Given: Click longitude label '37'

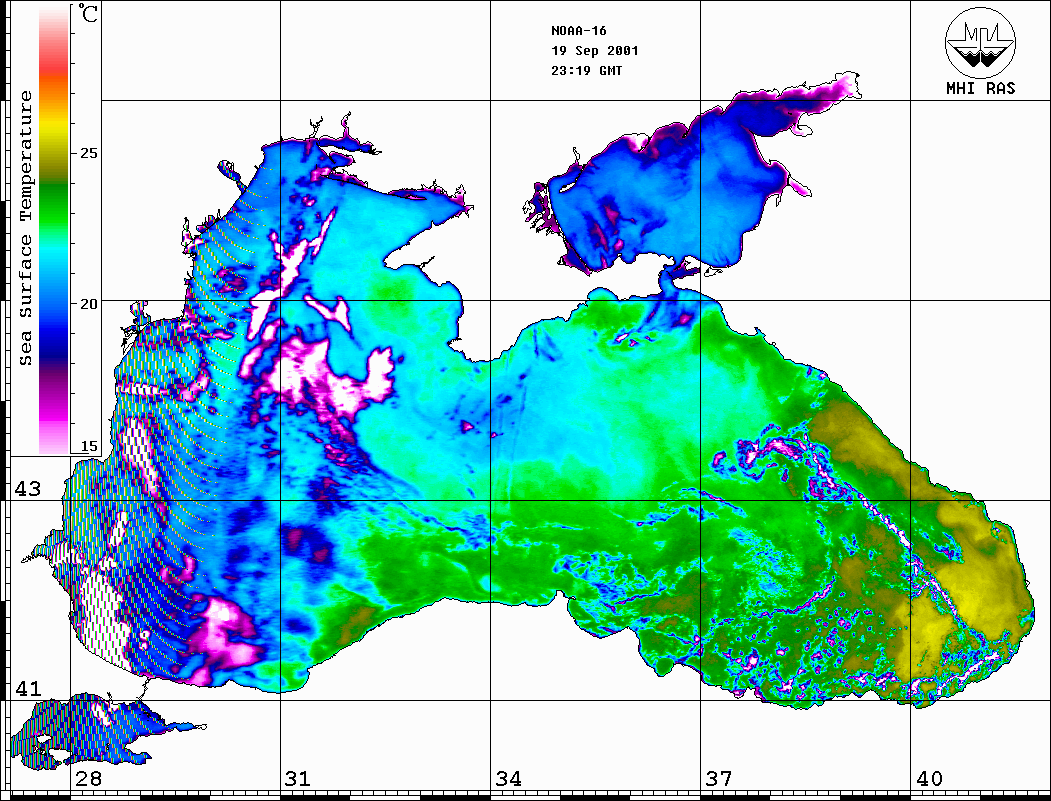Looking at the screenshot, I should (x=719, y=779).
